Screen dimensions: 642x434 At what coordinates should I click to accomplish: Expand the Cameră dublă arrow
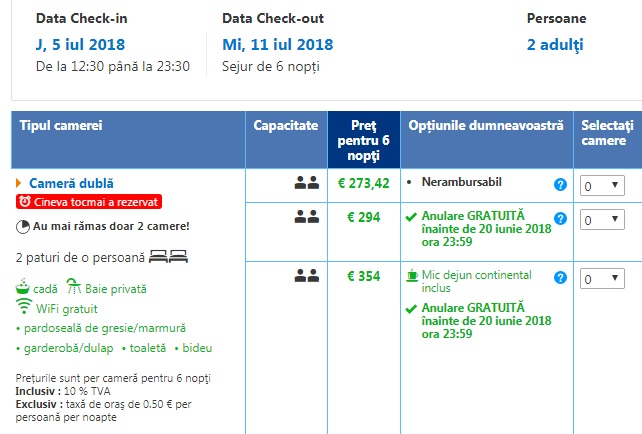pos(19,183)
